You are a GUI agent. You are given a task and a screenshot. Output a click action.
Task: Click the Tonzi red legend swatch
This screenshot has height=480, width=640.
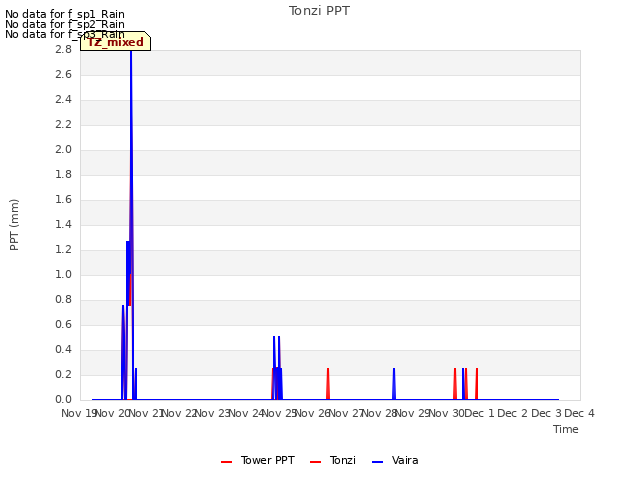tap(316, 462)
